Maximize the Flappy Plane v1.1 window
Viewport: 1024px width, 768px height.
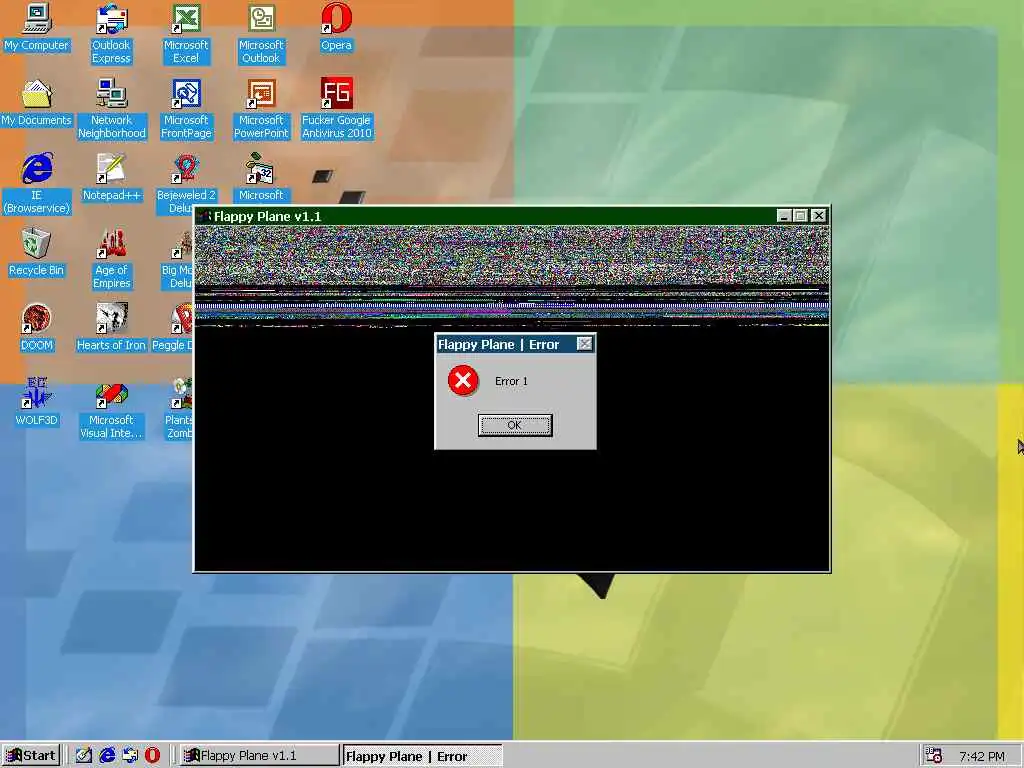click(x=801, y=216)
